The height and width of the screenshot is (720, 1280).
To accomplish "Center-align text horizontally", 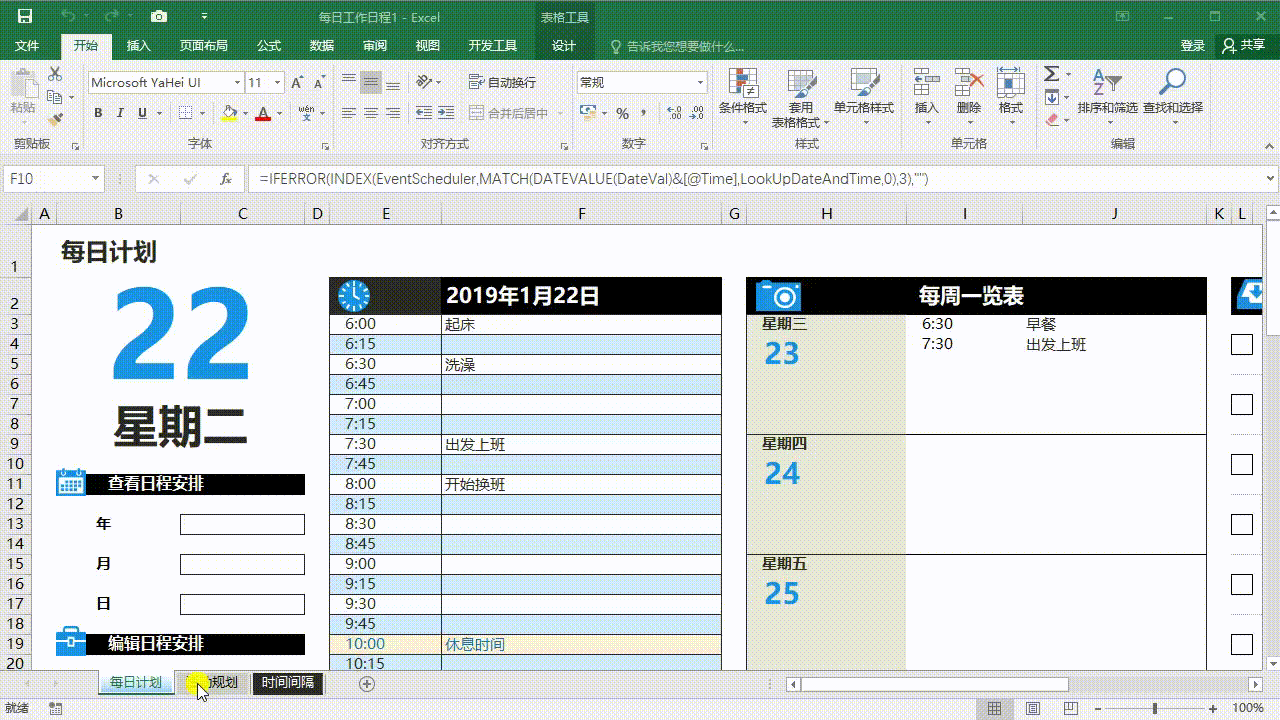I will (371, 113).
